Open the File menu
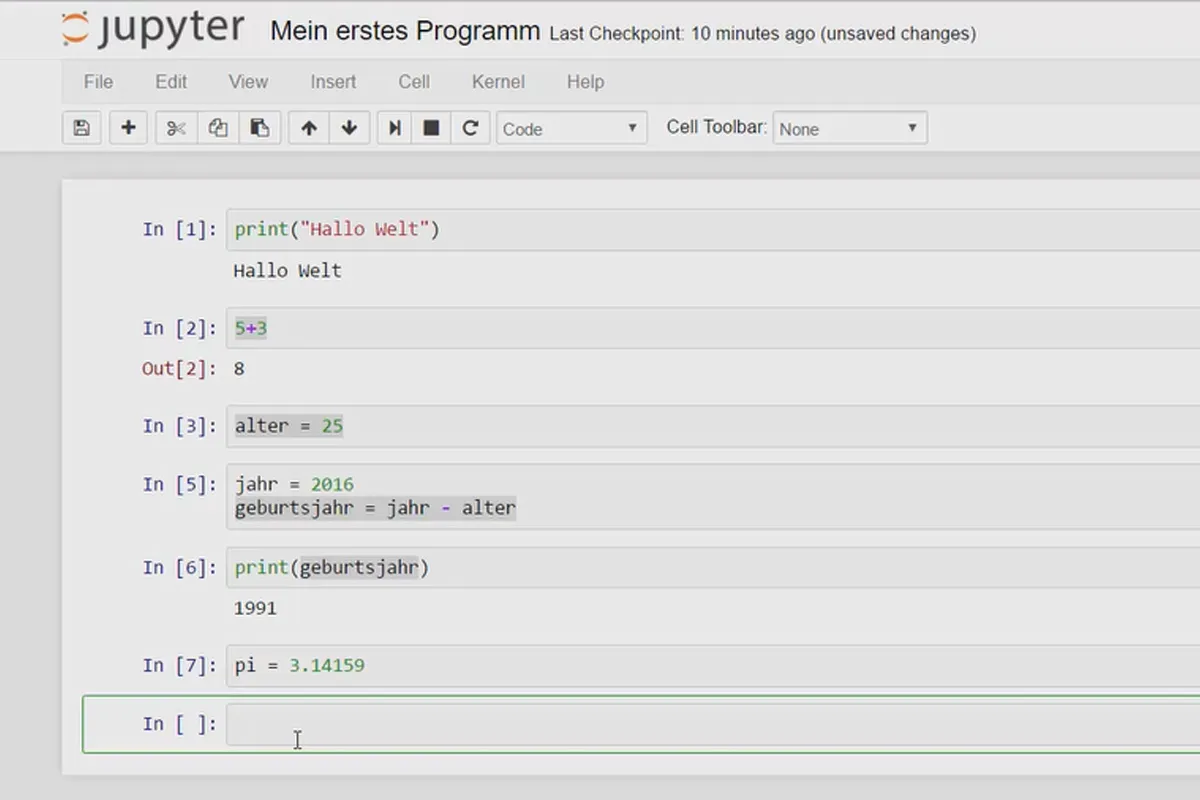 click(98, 82)
